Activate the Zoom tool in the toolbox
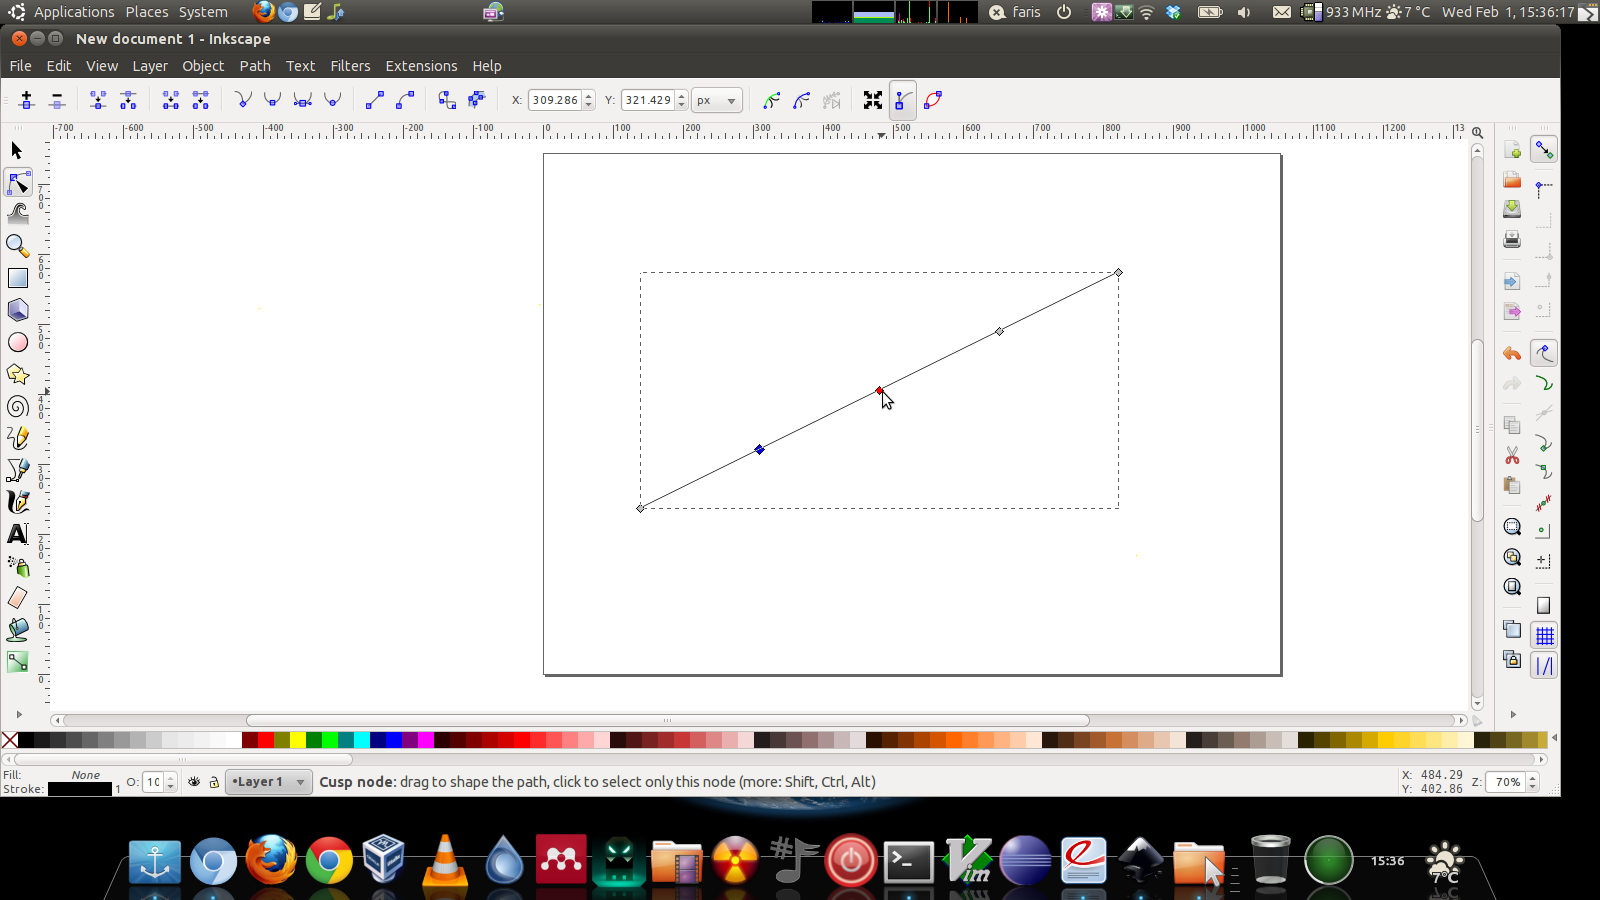1600x900 pixels. point(18,246)
